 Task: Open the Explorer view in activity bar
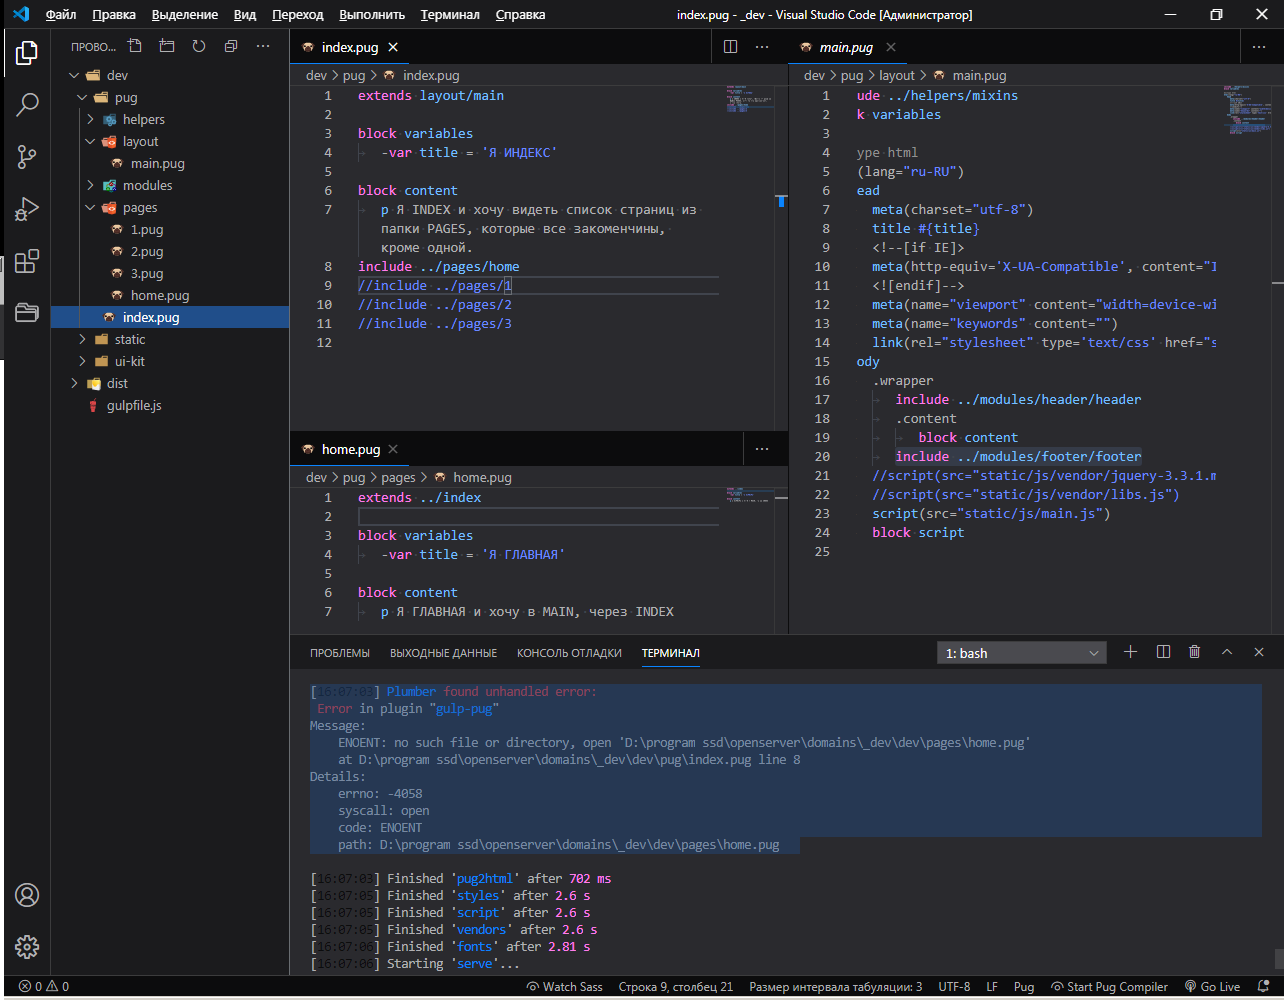27,52
